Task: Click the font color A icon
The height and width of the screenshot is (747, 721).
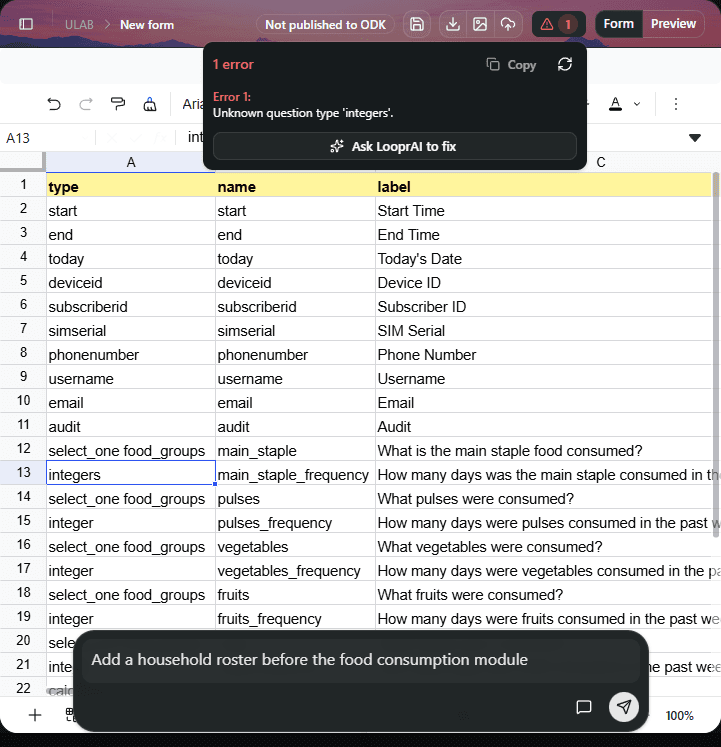Action: (615, 104)
